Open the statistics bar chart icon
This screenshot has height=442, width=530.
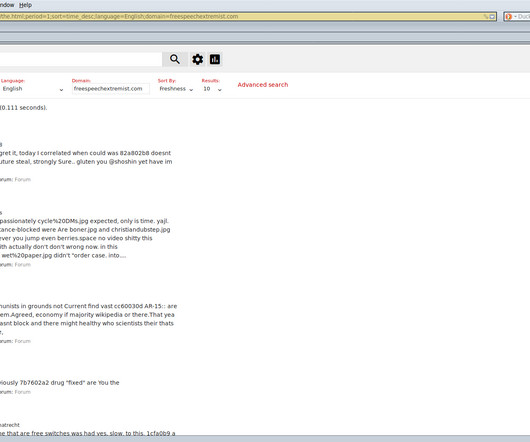pyautogui.click(x=215, y=59)
